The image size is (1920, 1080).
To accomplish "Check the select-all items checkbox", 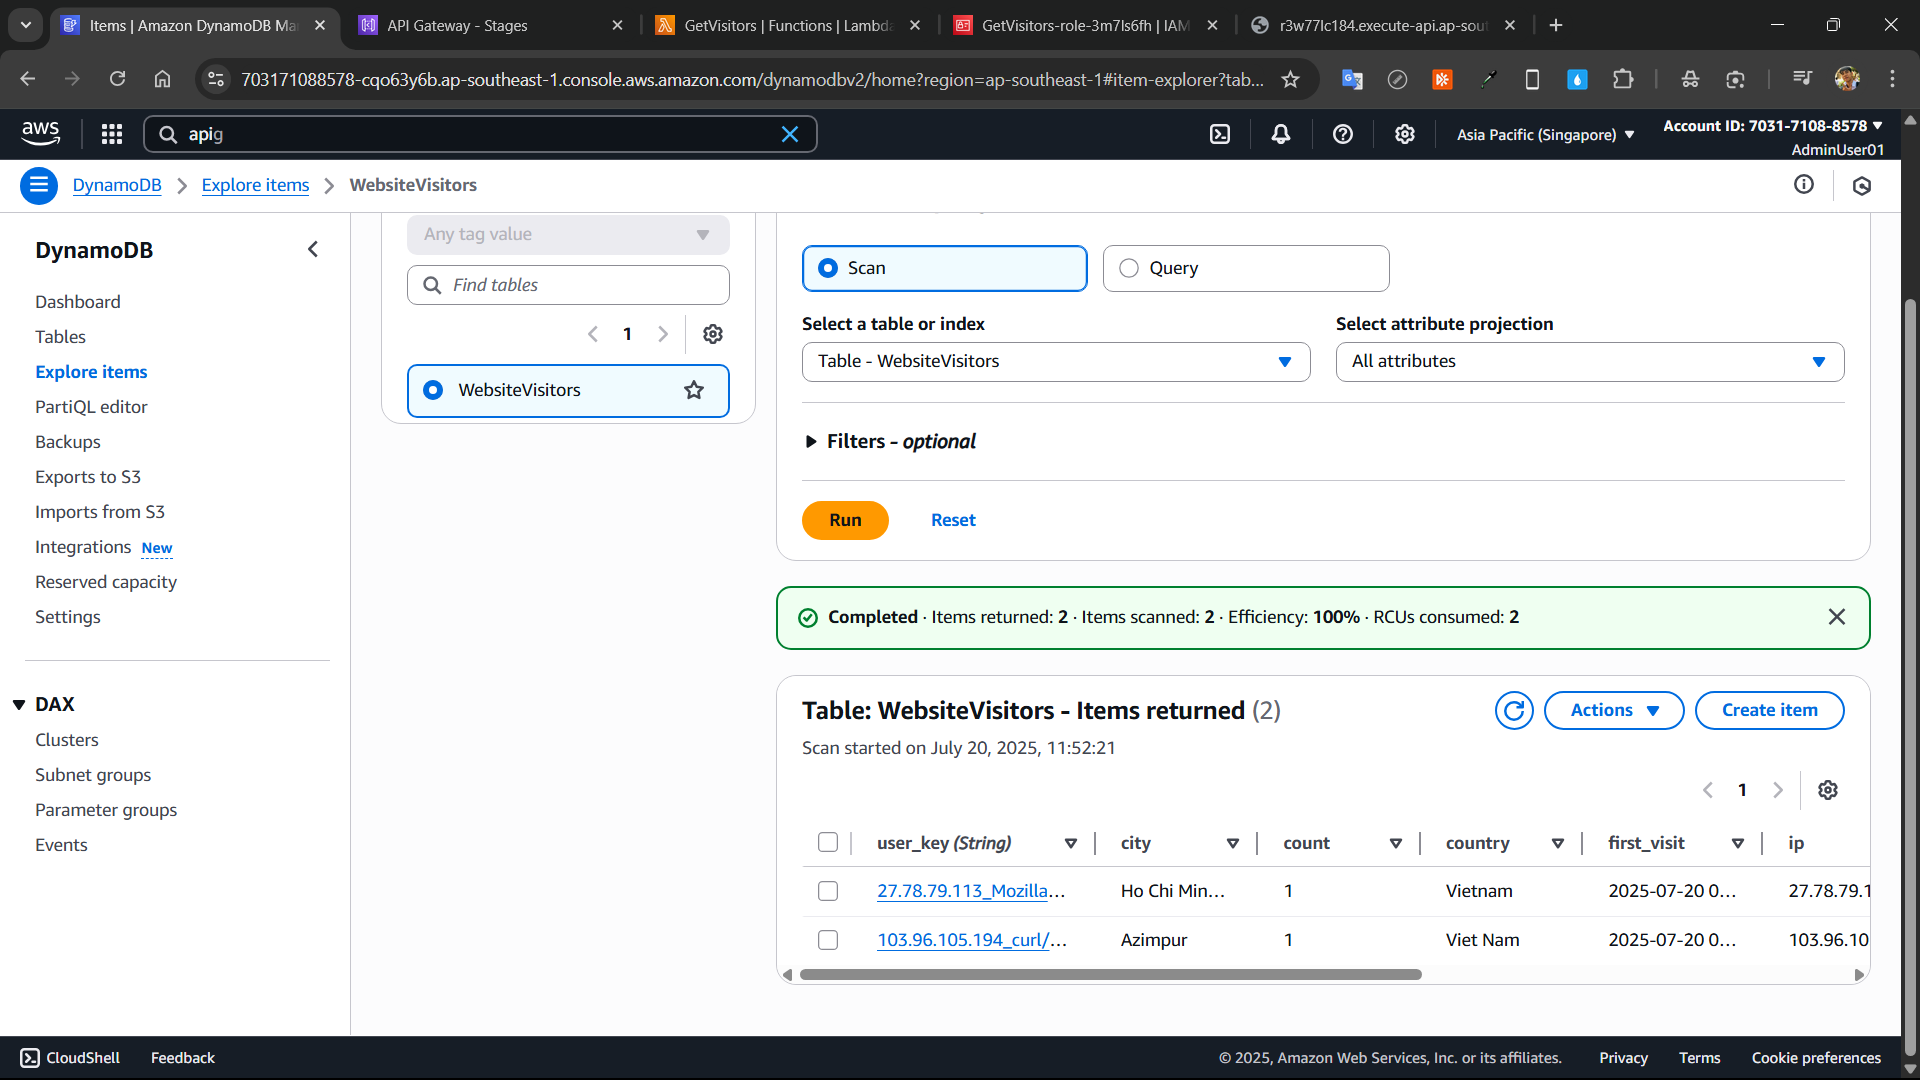I will click(x=828, y=842).
